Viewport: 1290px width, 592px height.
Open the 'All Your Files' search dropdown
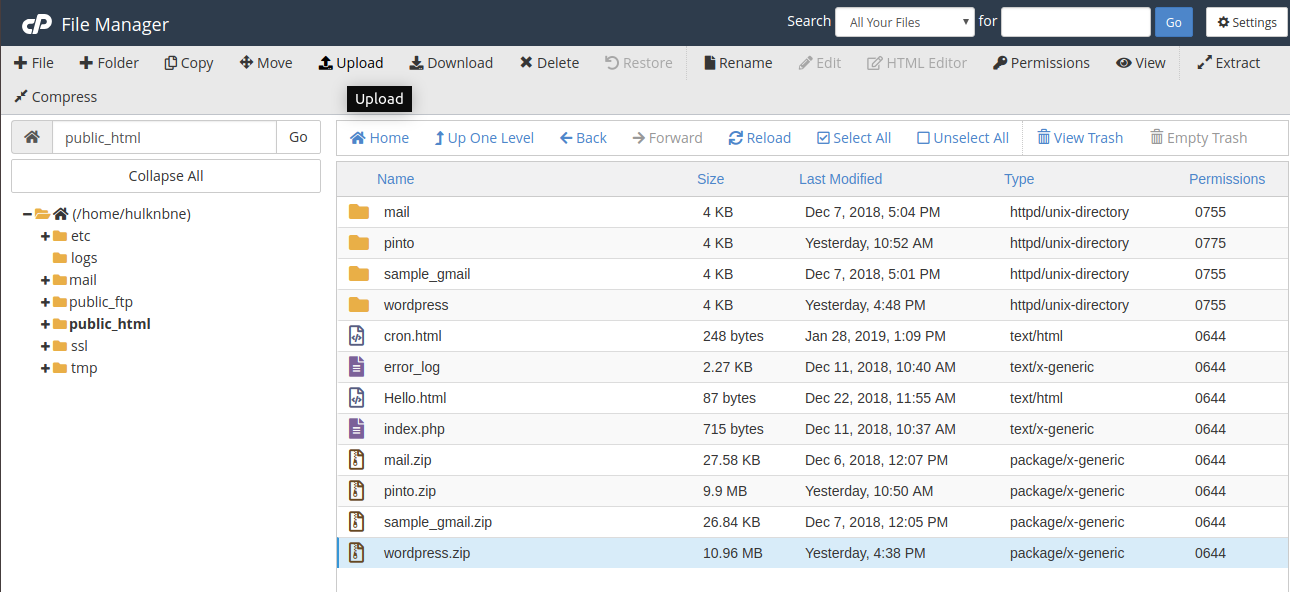(x=904, y=22)
